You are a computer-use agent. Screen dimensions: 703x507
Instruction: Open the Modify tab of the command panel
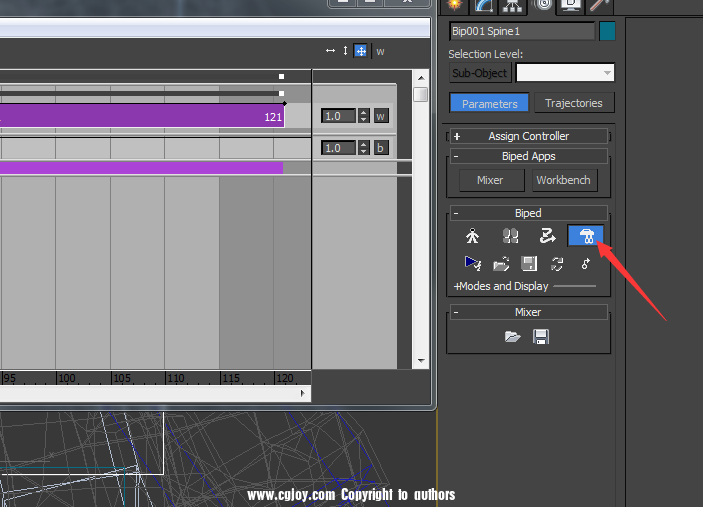[x=484, y=5]
